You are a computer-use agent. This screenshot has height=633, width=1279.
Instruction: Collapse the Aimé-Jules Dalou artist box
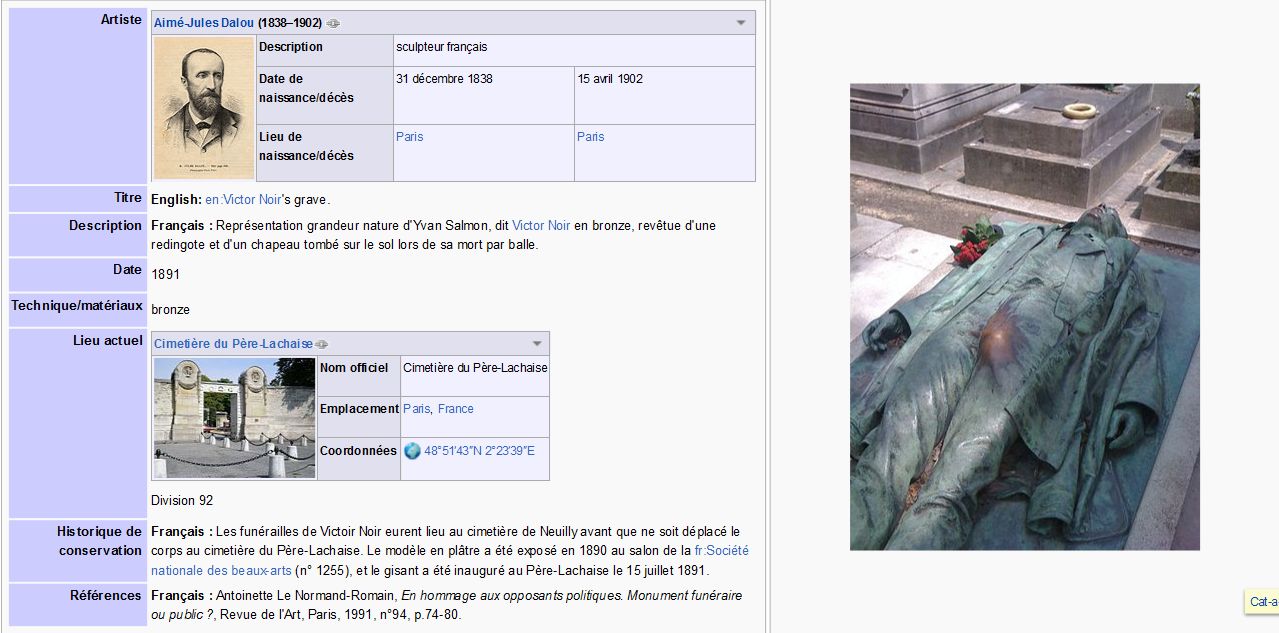(x=741, y=23)
